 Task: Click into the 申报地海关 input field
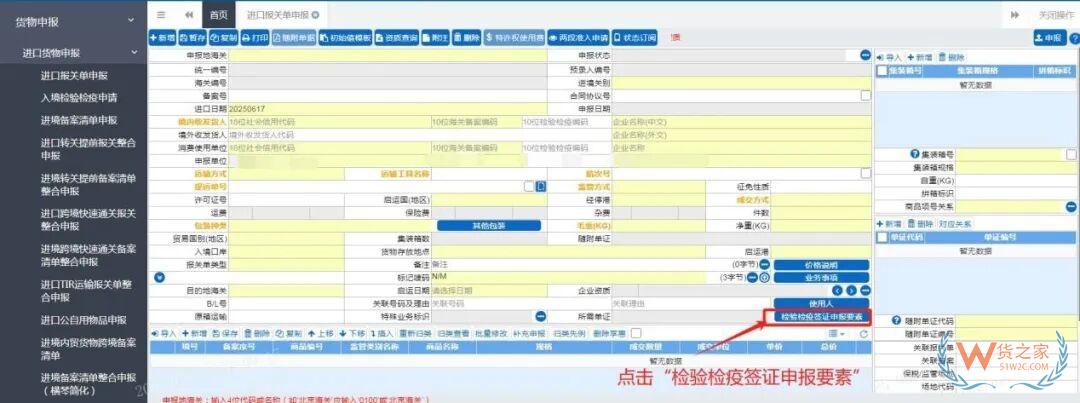(x=388, y=54)
